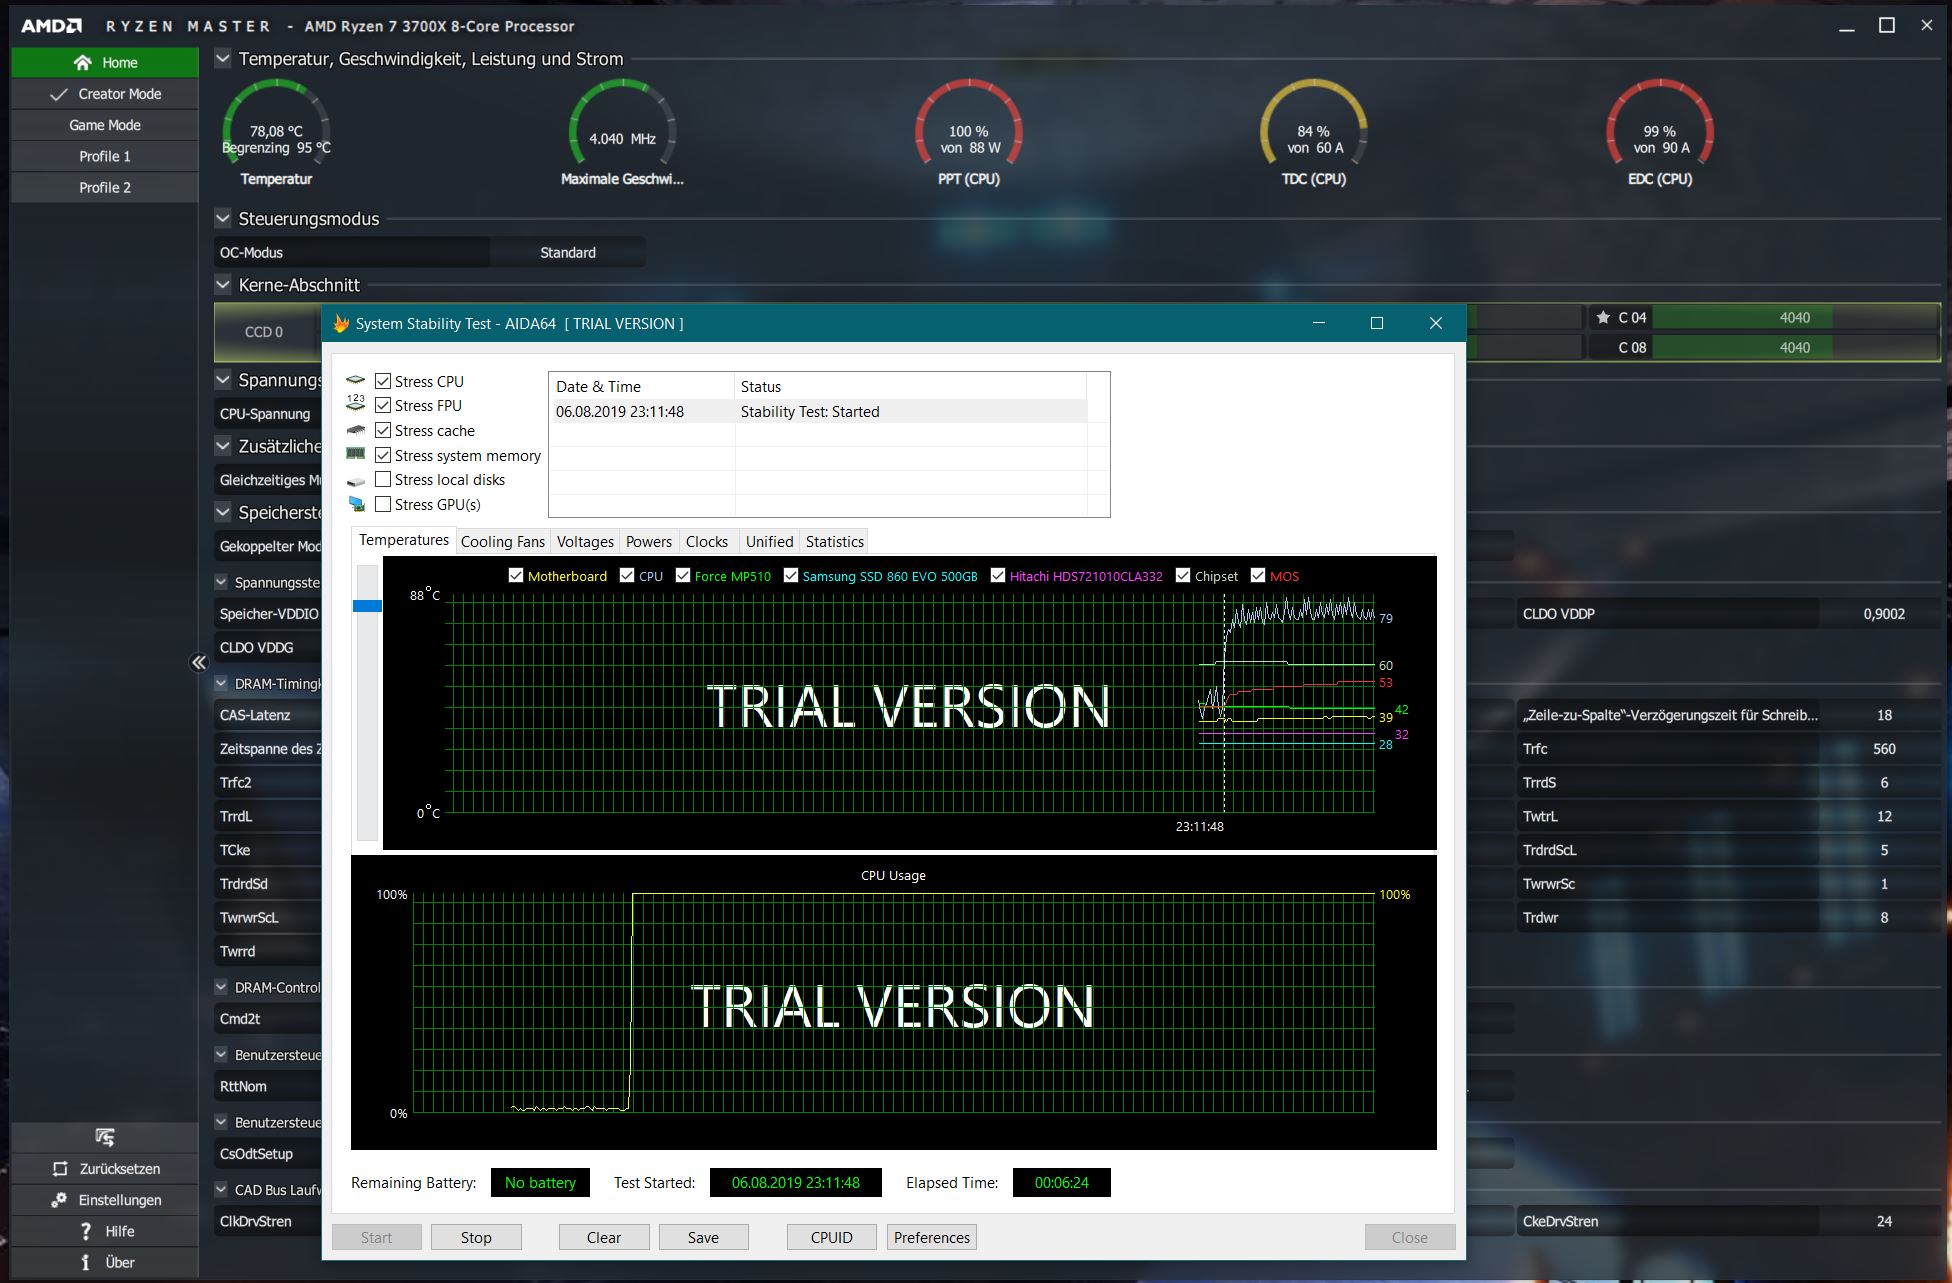
Task: Hide the Motherboard temperature graph line
Action: point(516,576)
